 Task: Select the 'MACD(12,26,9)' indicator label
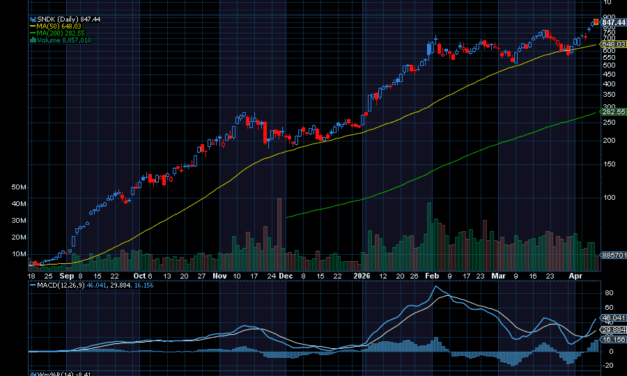point(61,285)
